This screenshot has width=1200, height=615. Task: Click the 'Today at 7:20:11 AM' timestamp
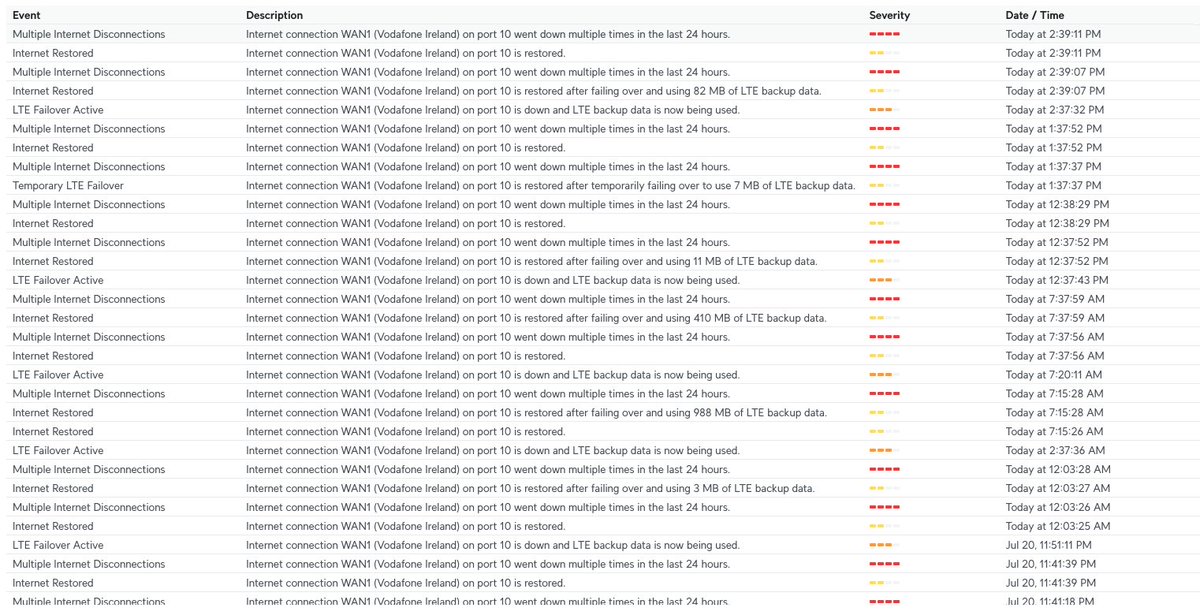point(1054,375)
